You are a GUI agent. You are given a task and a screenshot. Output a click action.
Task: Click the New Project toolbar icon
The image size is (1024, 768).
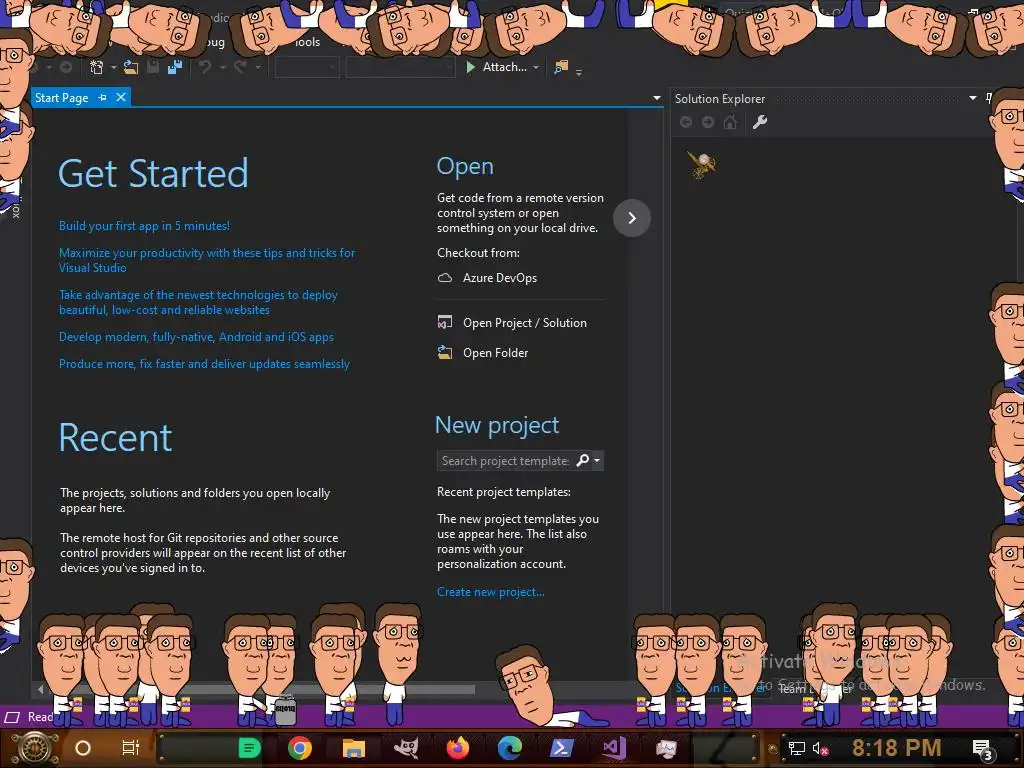pyautogui.click(x=97, y=67)
